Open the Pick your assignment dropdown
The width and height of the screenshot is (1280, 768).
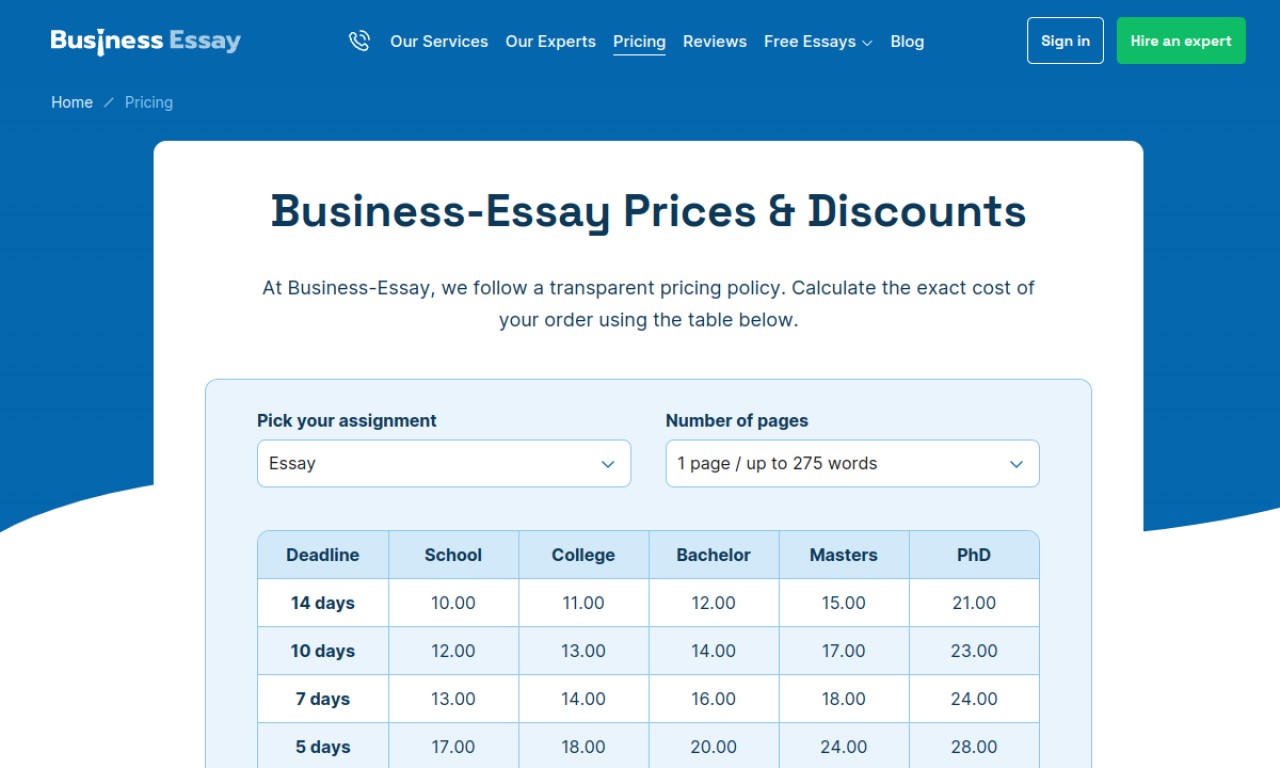[x=444, y=464]
